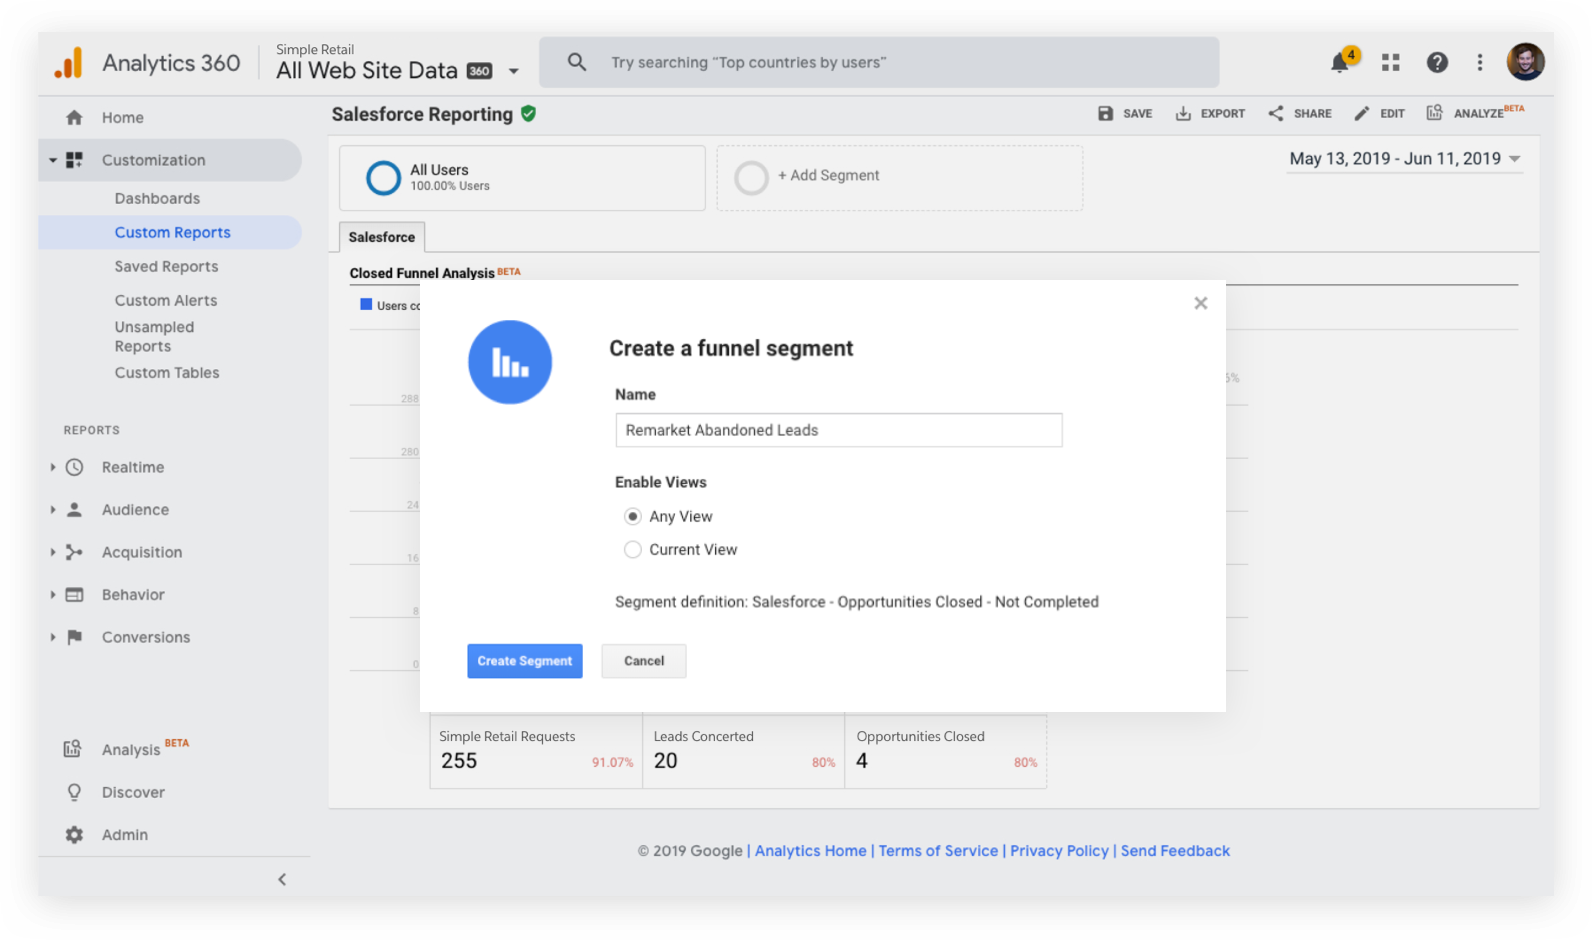Select the Any View radio button
The width and height of the screenshot is (1592, 940).
tap(633, 517)
